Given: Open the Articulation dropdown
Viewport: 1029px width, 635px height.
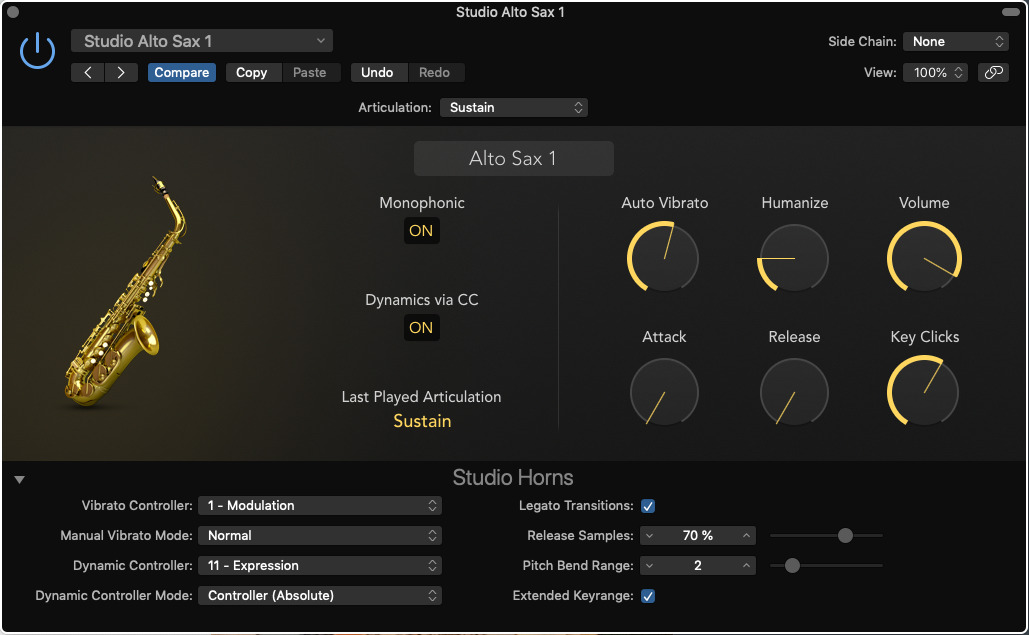Looking at the screenshot, I should click(x=514, y=108).
